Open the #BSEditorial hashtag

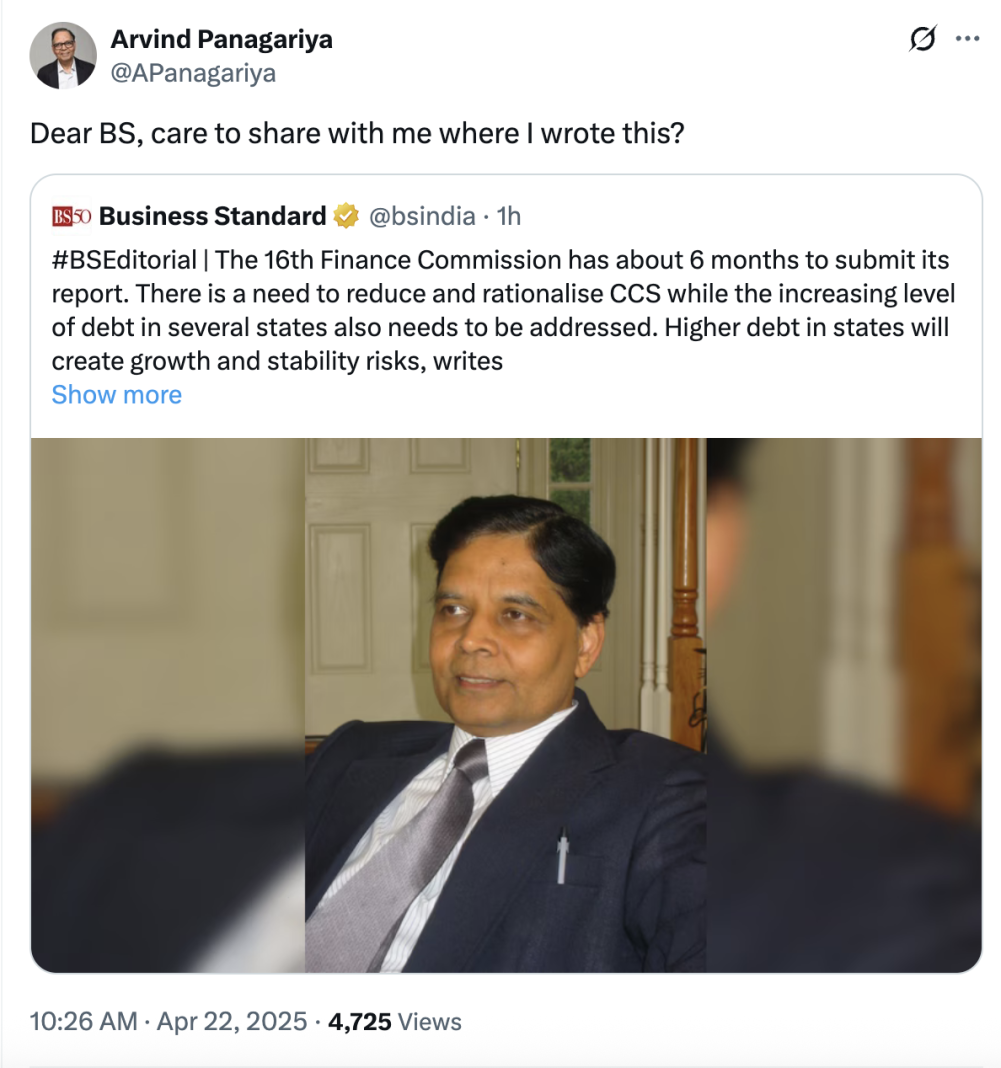click(x=124, y=261)
